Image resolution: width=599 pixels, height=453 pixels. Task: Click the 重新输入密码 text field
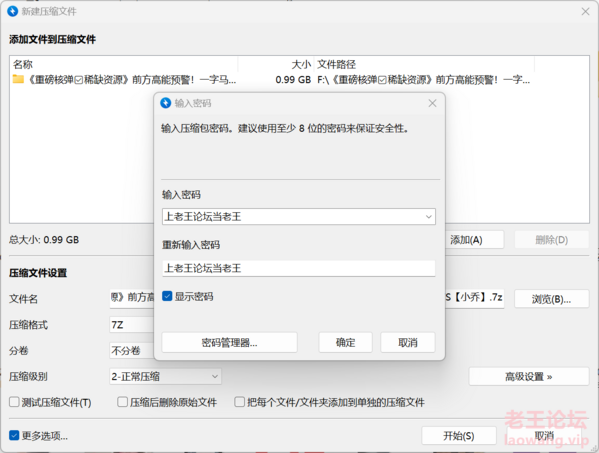(299, 268)
